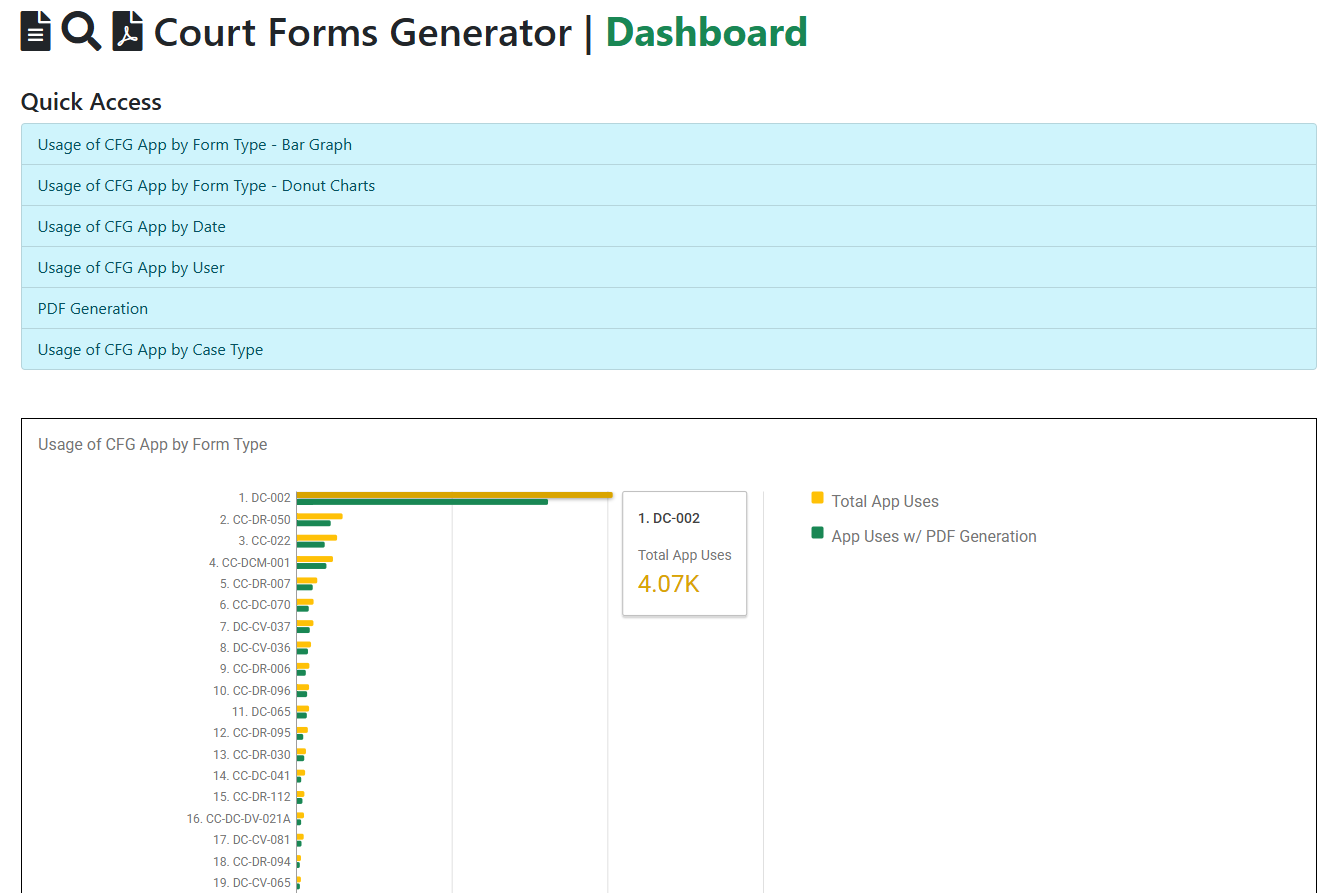The image size is (1329, 893).
Task: Click the magnifying glass search icon
Action: click(81, 32)
